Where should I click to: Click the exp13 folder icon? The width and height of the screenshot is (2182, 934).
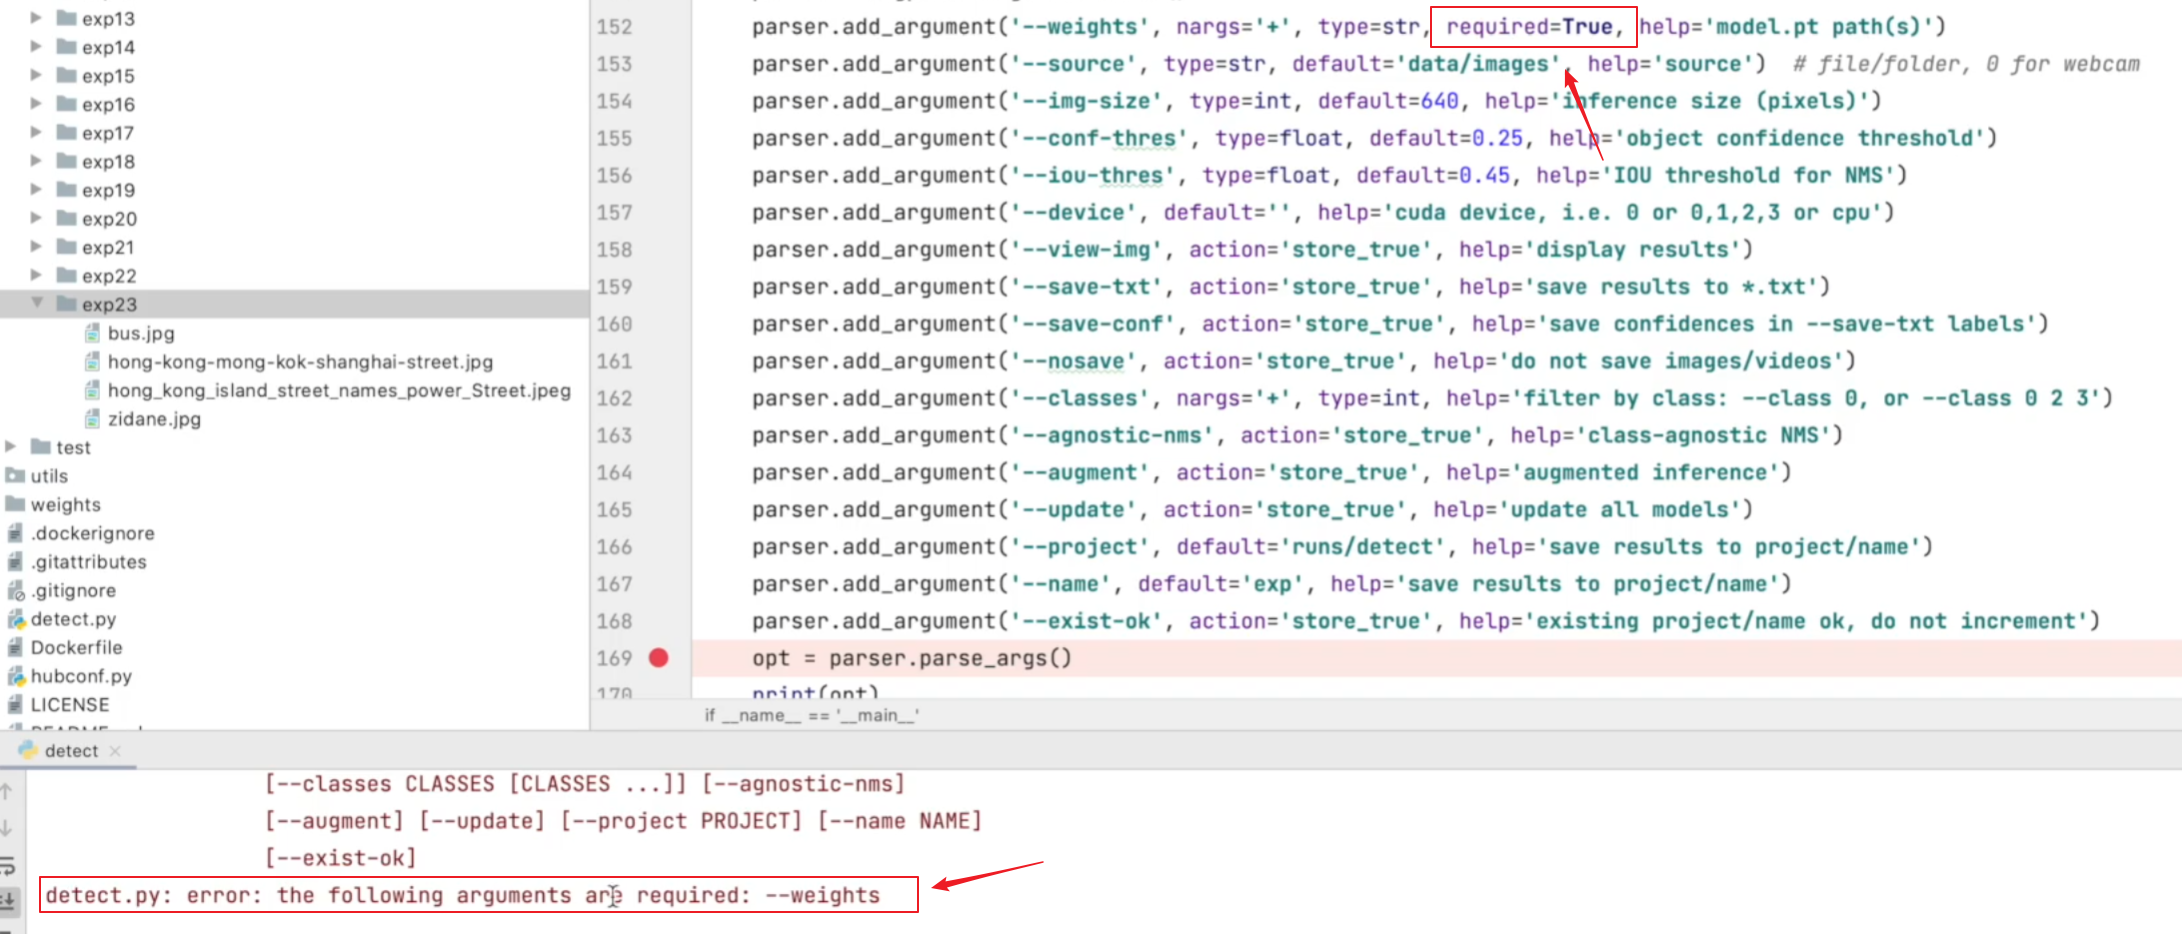[67, 18]
